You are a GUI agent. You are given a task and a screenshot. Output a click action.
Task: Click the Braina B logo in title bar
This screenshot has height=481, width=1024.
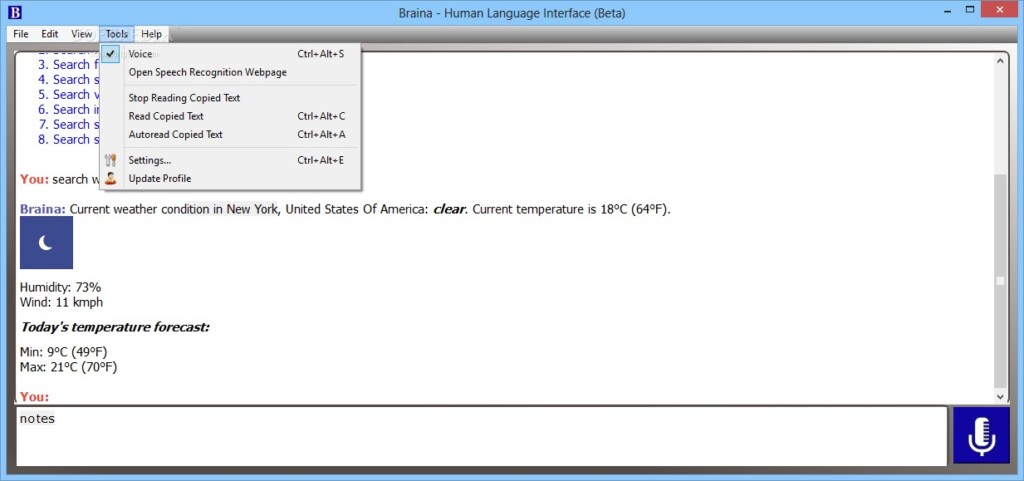[x=15, y=12]
